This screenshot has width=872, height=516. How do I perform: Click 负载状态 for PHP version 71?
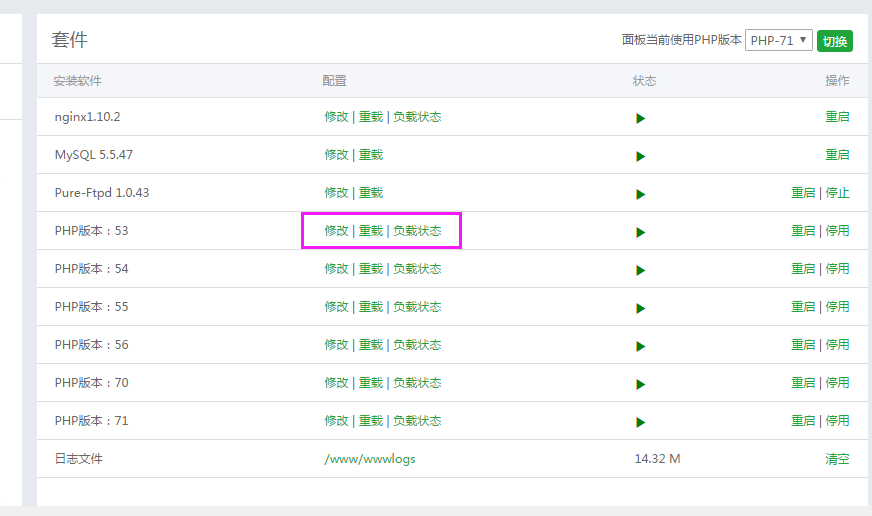(x=417, y=421)
